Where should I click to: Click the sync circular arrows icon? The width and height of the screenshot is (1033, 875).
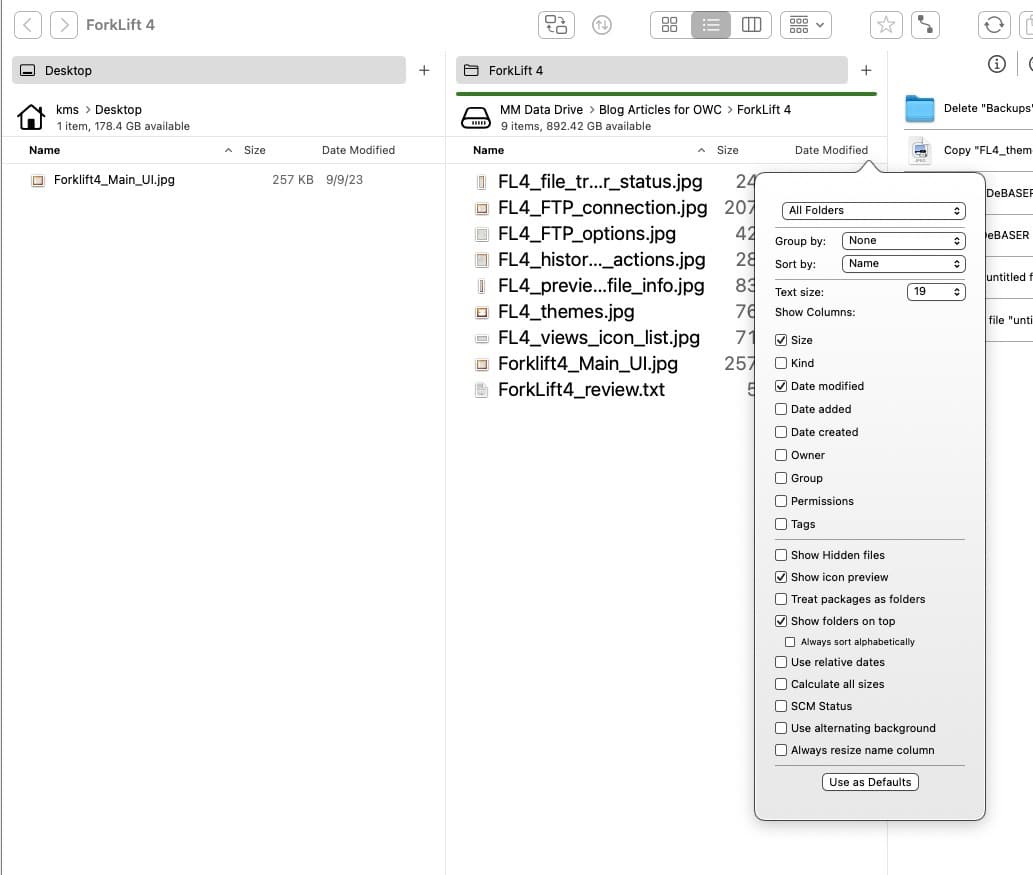pos(993,25)
